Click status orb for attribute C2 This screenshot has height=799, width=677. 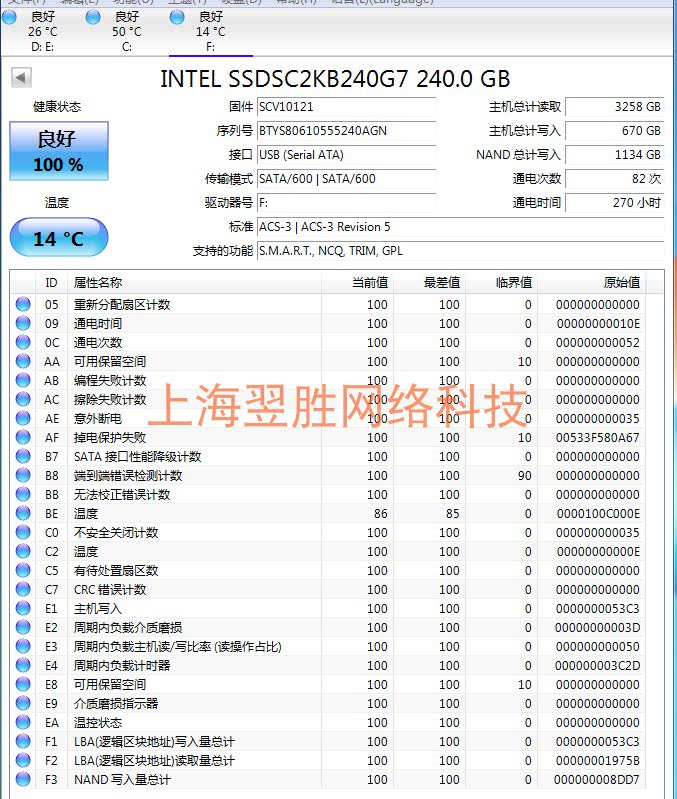tap(23, 551)
